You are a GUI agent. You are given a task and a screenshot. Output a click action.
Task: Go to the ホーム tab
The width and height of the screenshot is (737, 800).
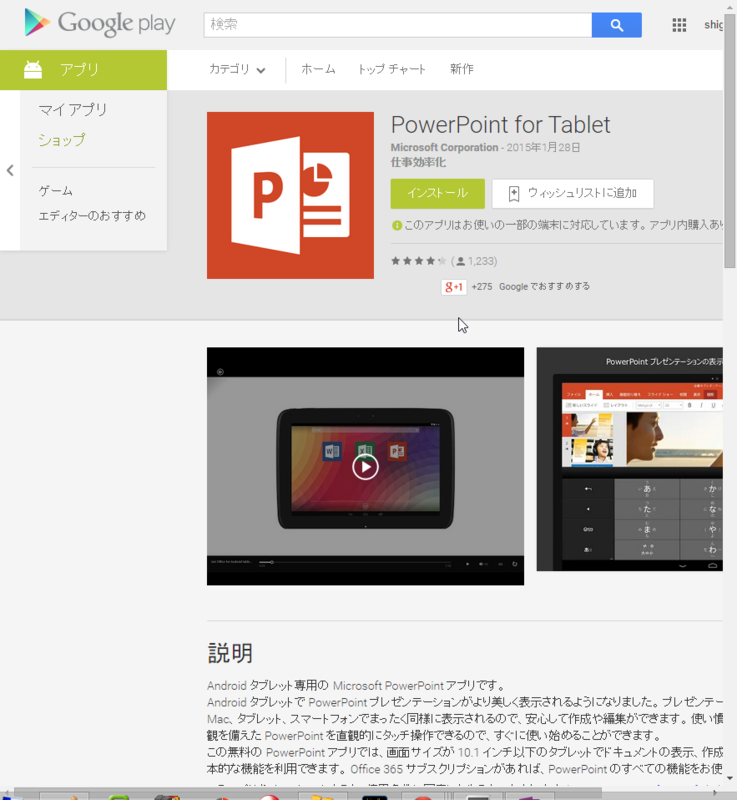318,69
